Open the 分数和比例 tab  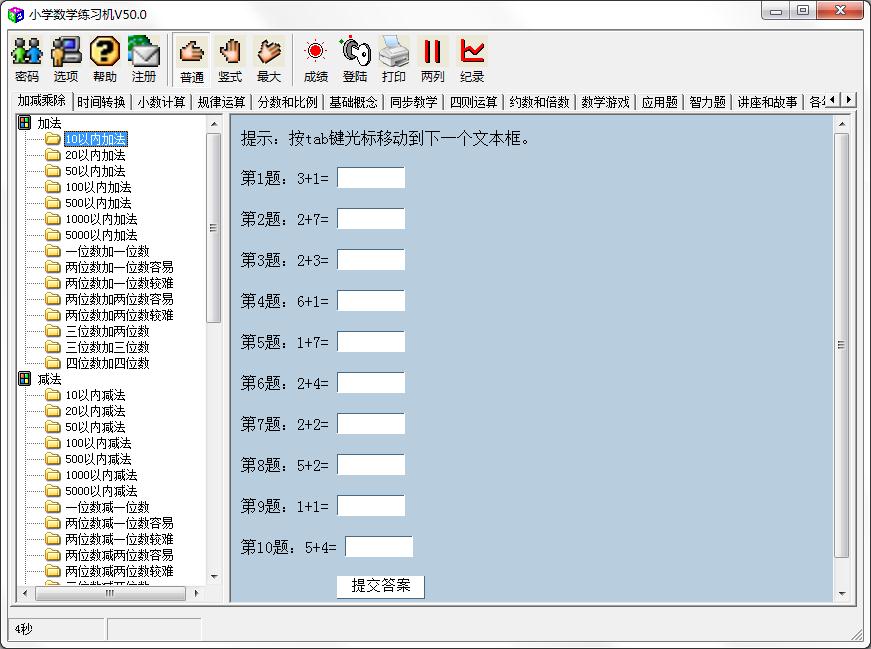[x=287, y=102]
